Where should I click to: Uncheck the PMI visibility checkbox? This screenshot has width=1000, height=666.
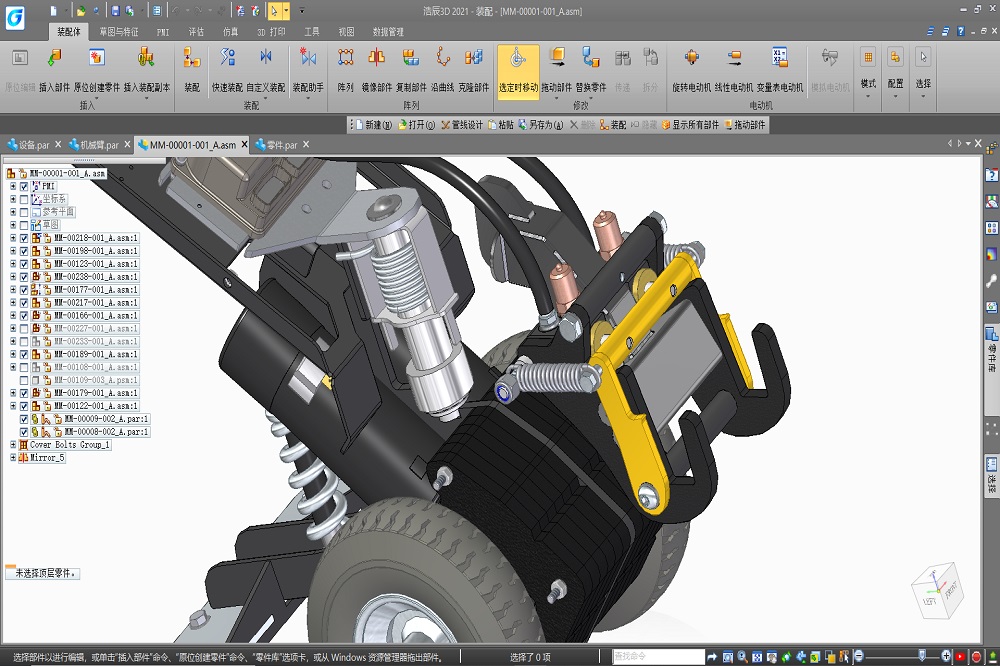click(x=24, y=186)
